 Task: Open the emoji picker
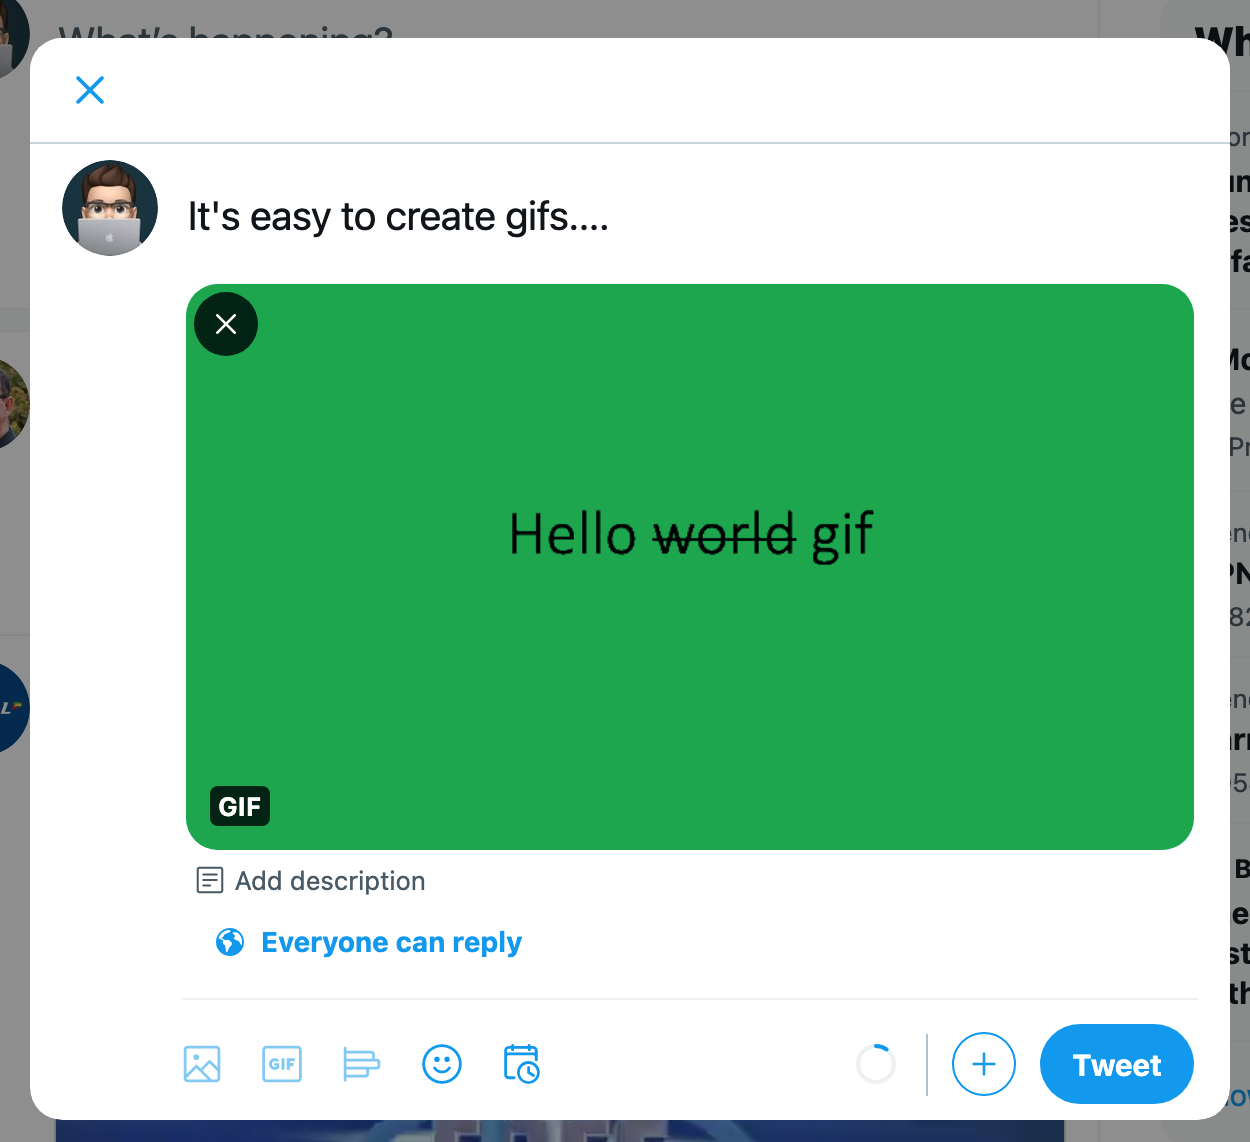click(441, 1064)
